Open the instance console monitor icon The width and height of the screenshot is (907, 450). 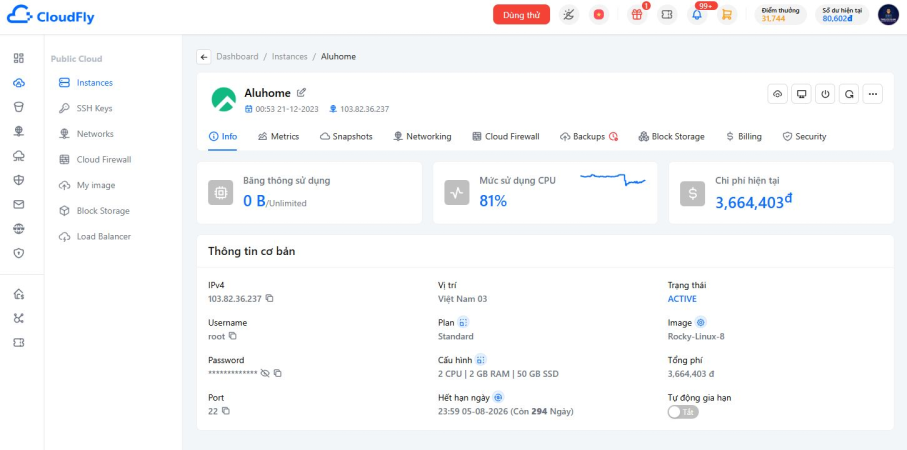[801, 94]
